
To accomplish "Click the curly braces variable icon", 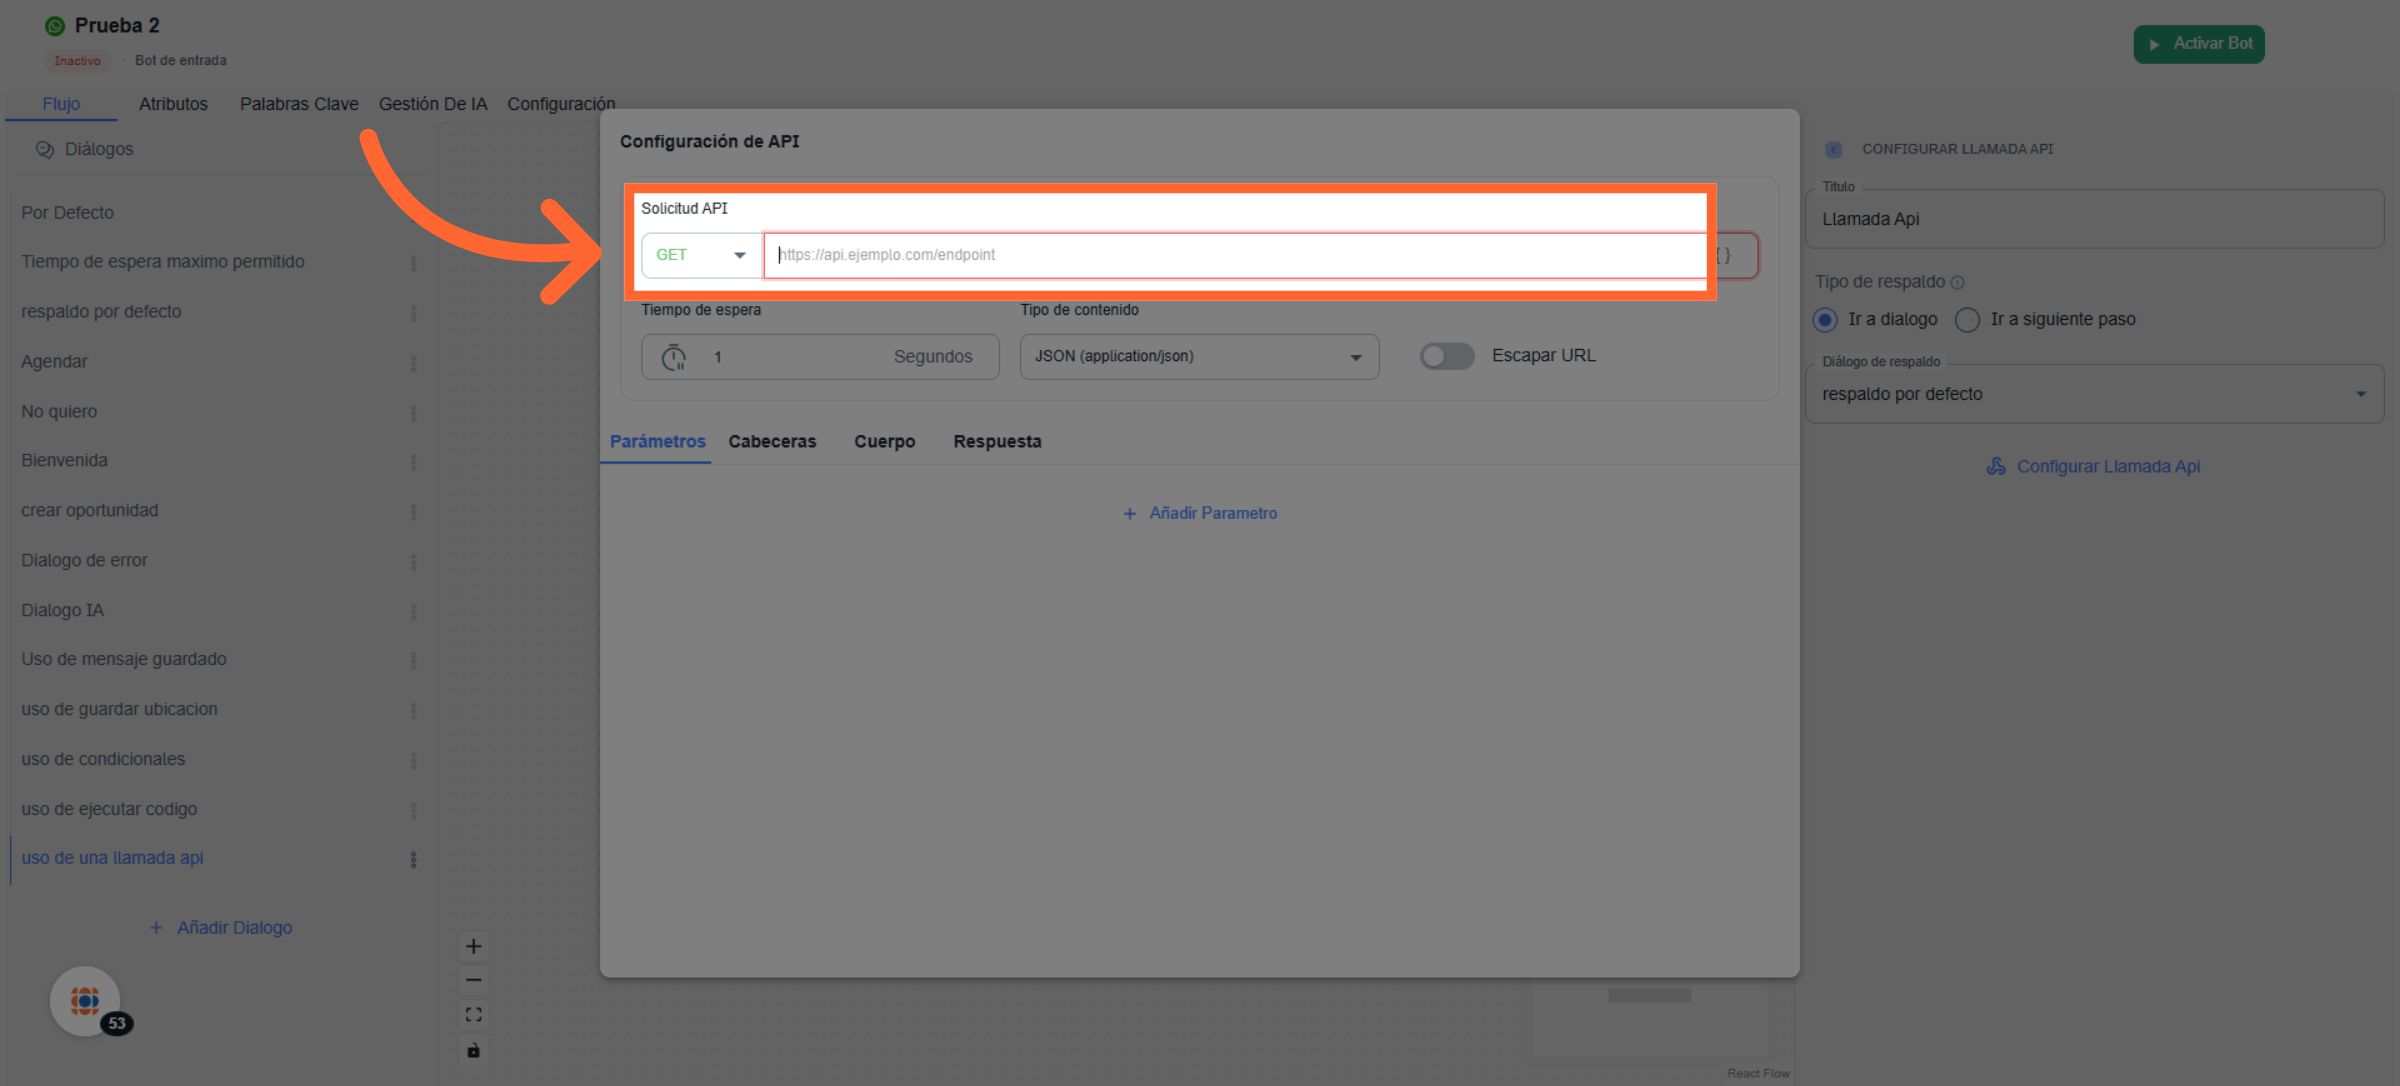I will pos(1723,256).
